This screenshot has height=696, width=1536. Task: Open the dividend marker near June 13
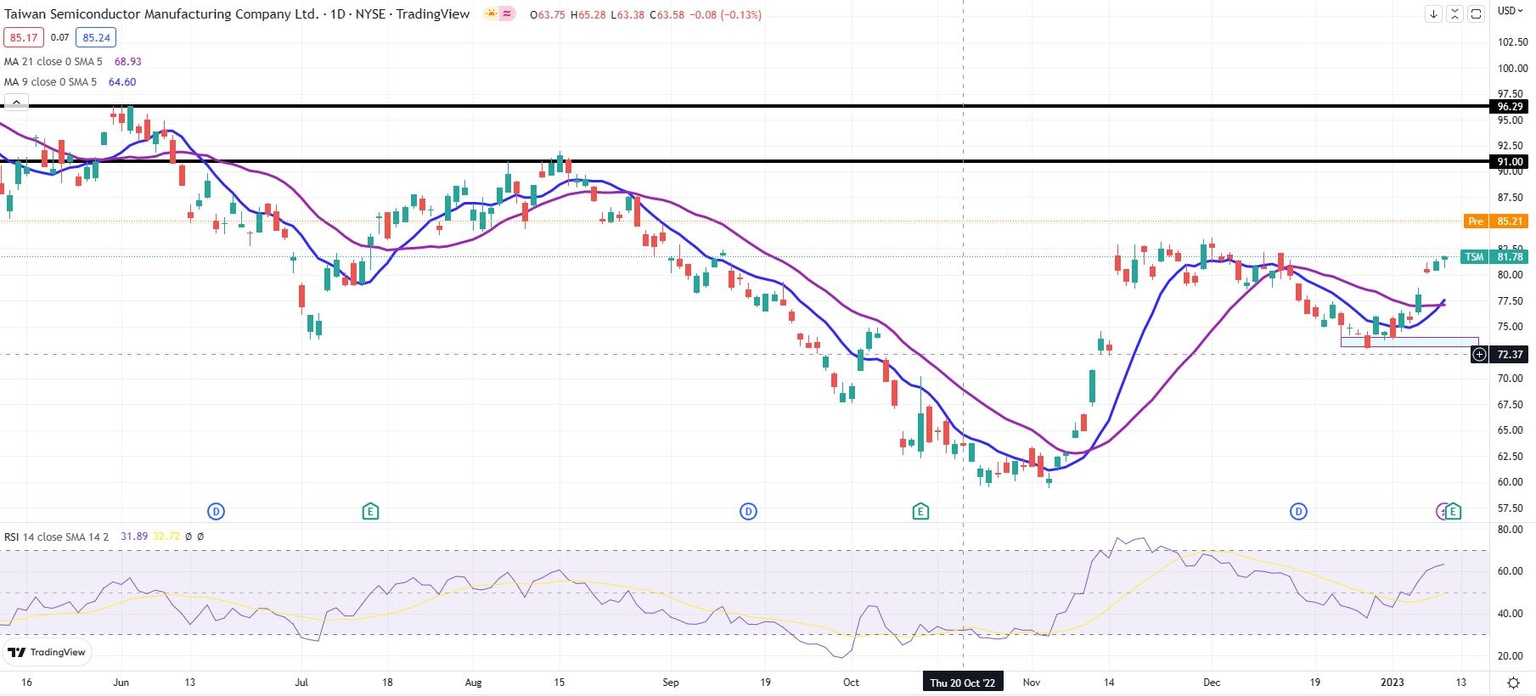(x=215, y=511)
